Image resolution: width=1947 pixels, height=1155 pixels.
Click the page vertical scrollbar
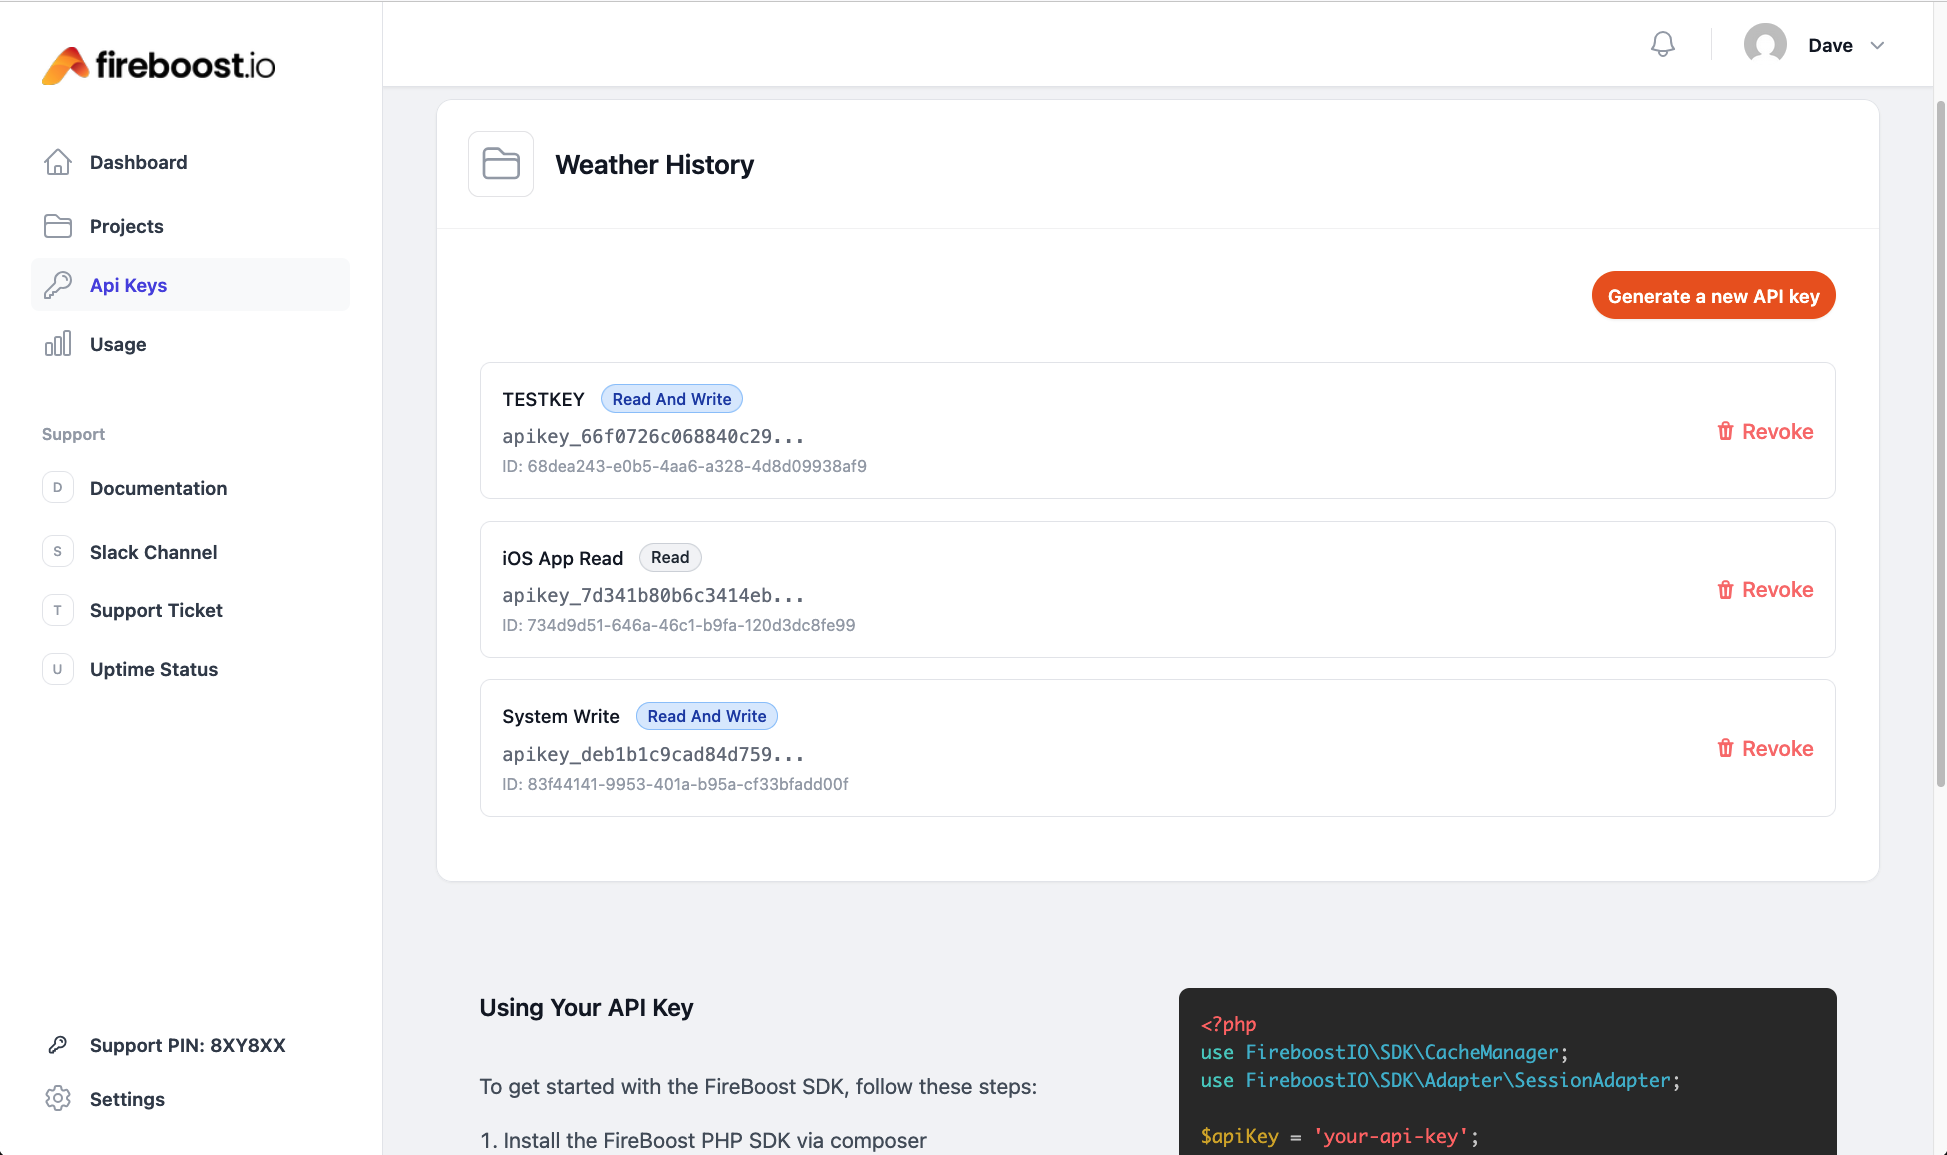coord(1940,440)
